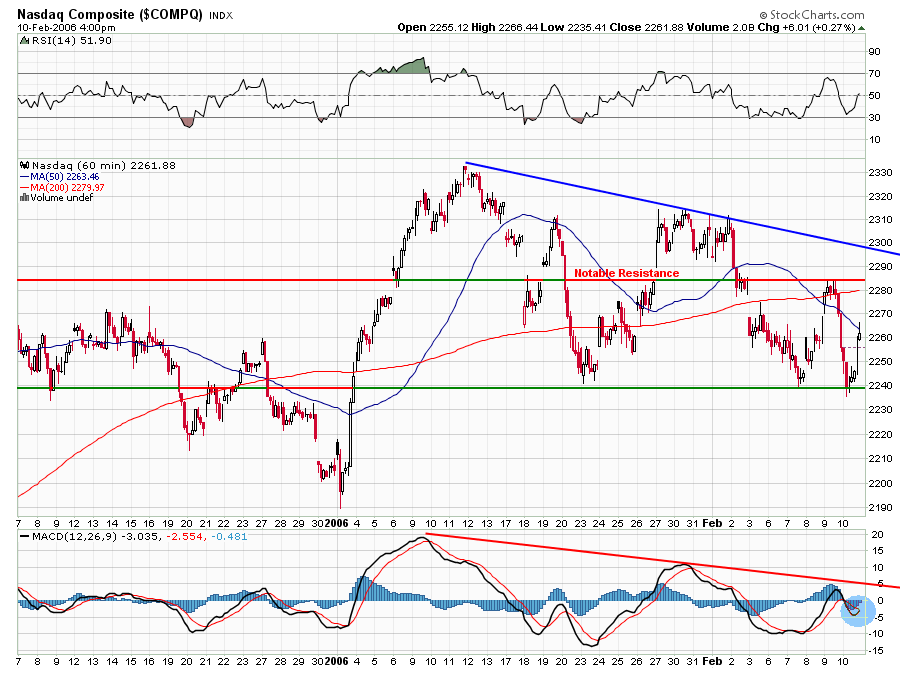The height and width of the screenshot is (673, 900).
Task: Click the green up arrow after the Chg value
Action: coord(862,28)
